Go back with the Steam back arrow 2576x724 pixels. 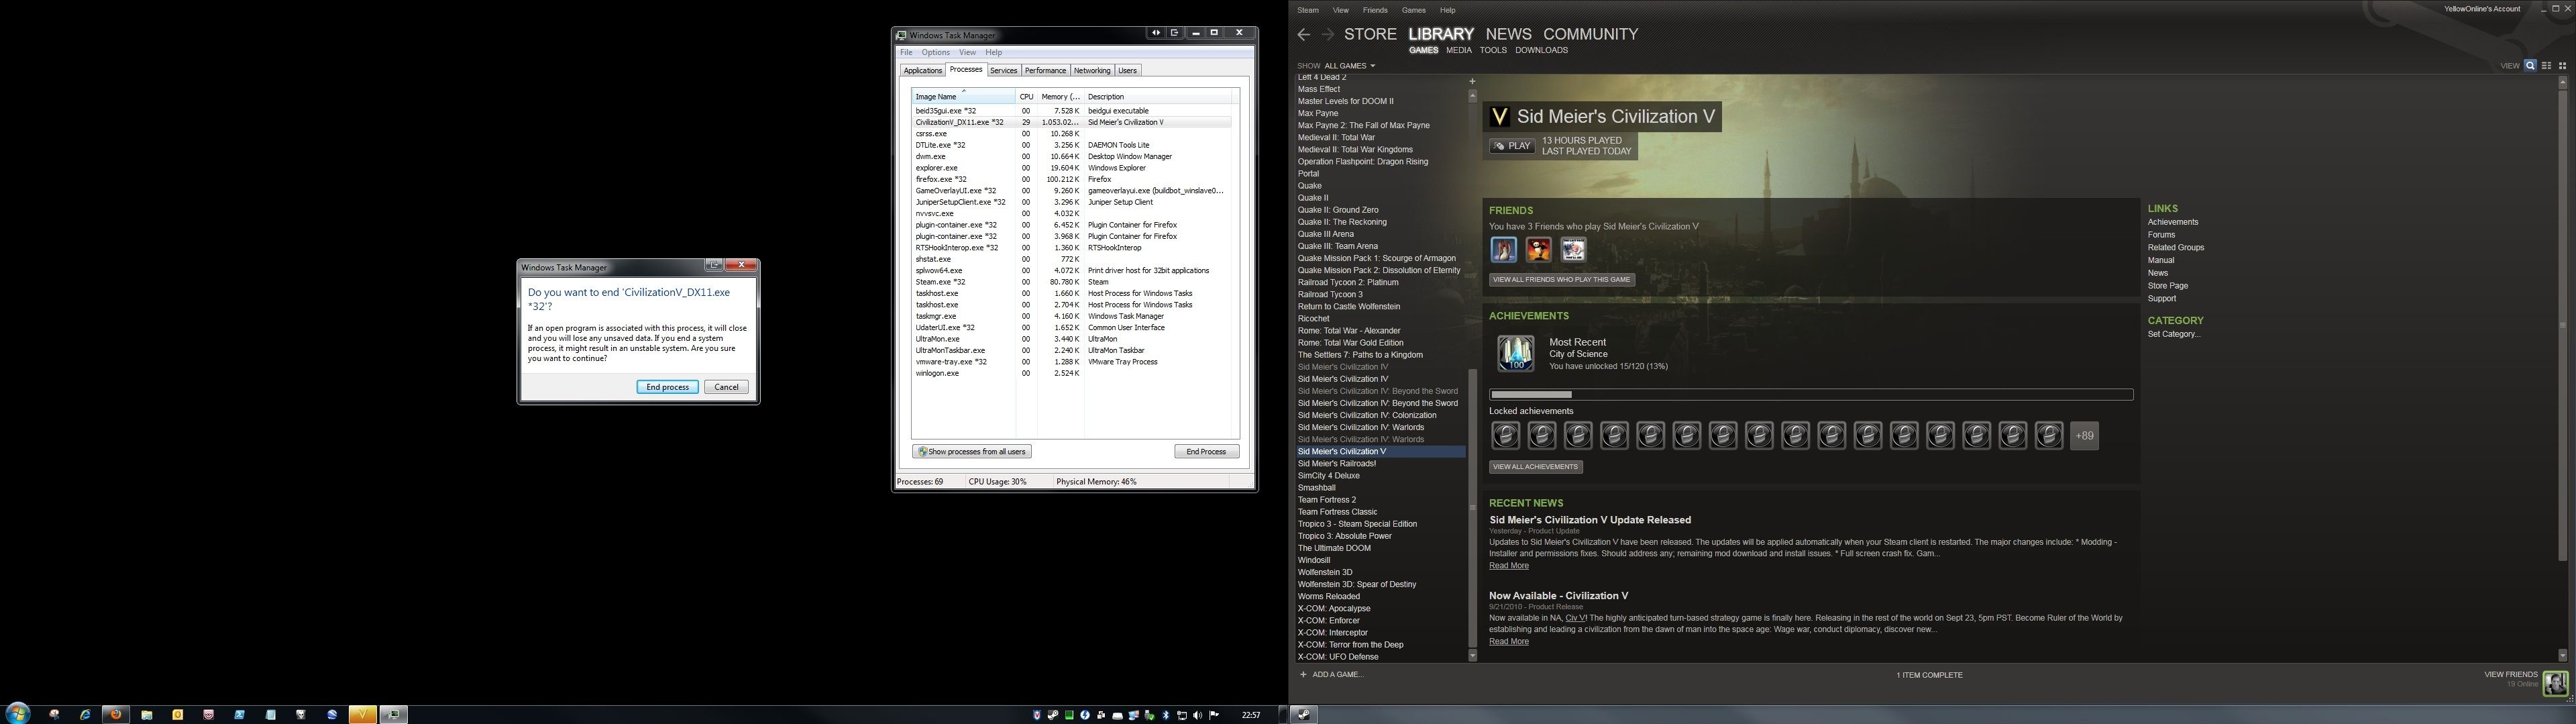pyautogui.click(x=1303, y=34)
